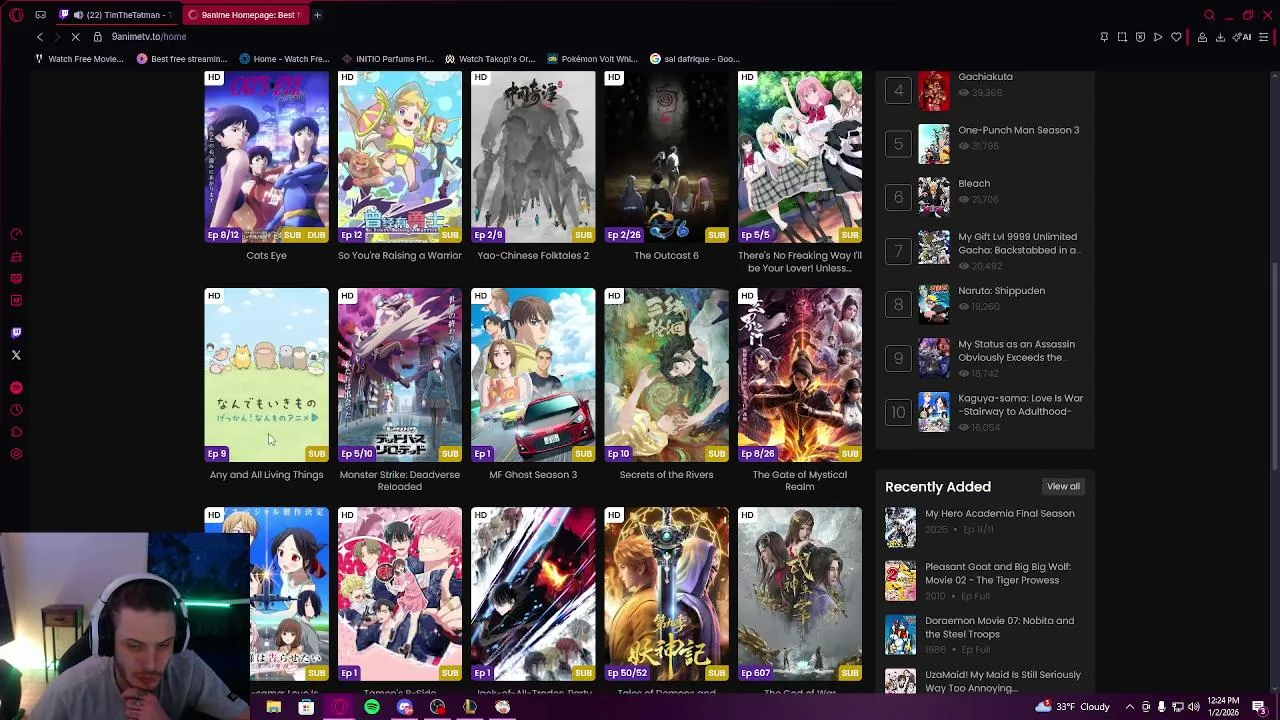Open the One-Punch Man ranking thumbnail

tap(934, 144)
